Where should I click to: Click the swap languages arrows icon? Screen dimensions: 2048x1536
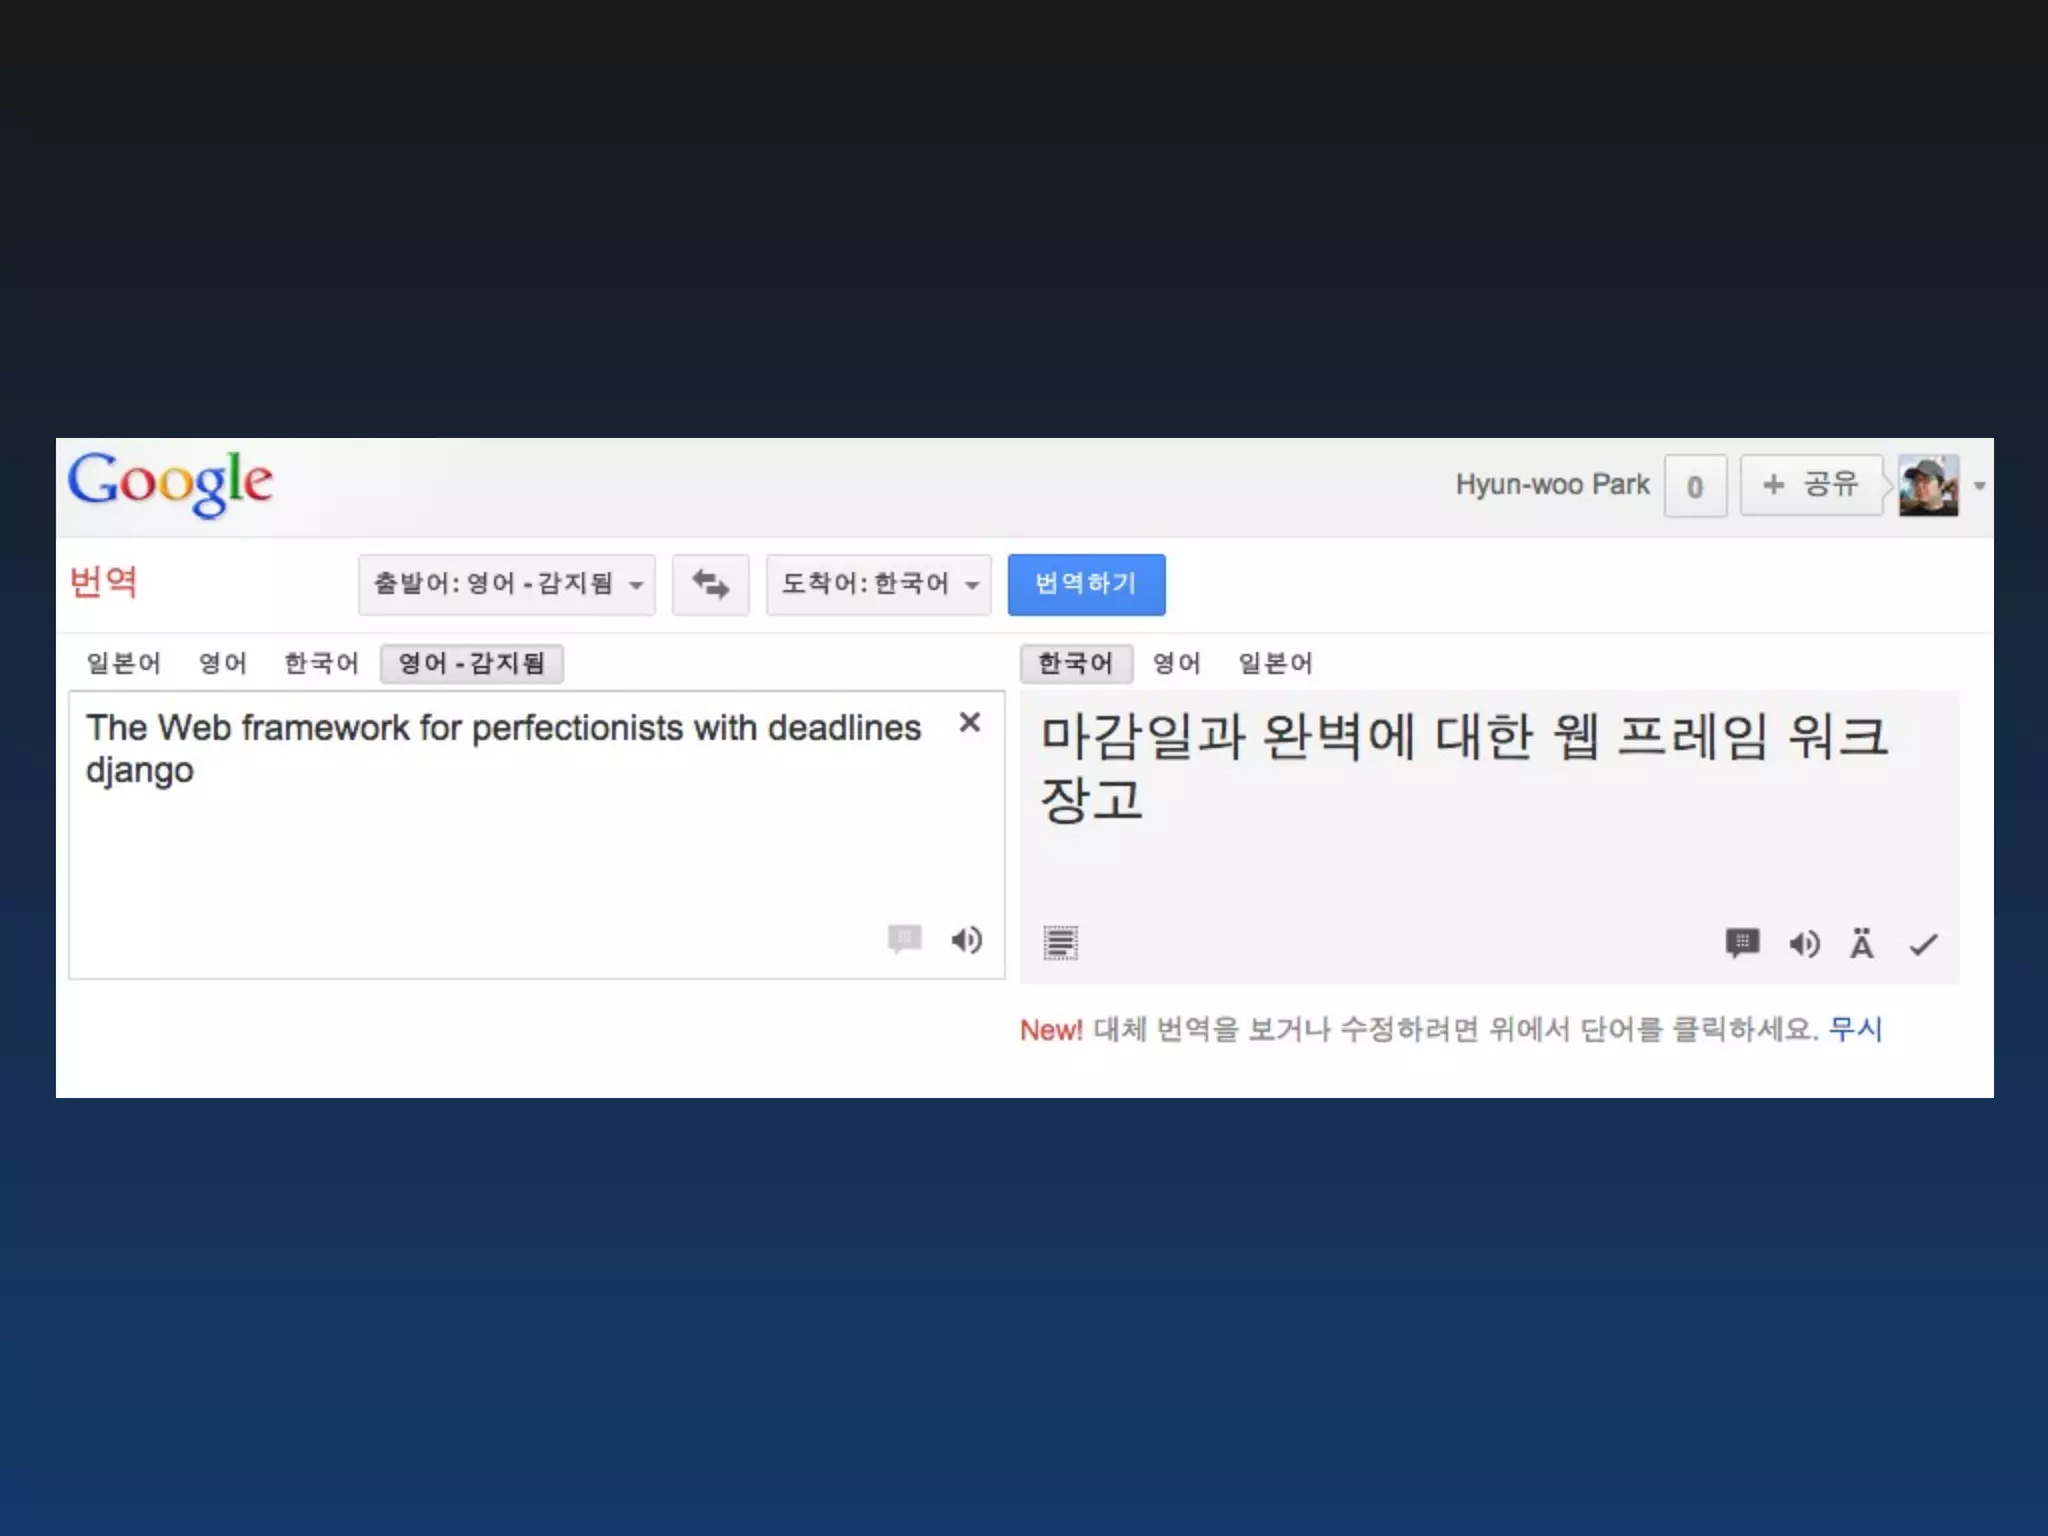coord(710,584)
